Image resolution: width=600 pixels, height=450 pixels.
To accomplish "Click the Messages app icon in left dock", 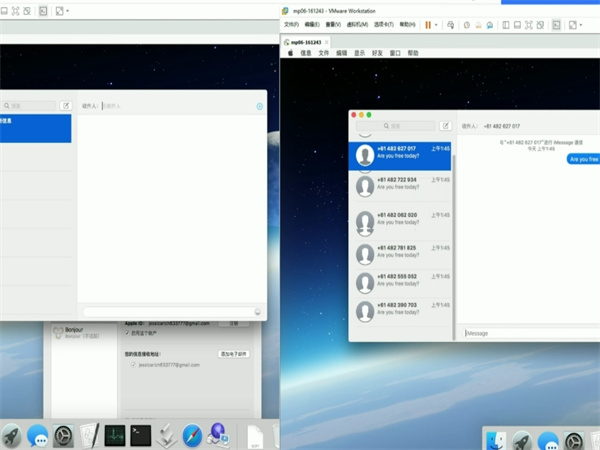I will pos(38,435).
